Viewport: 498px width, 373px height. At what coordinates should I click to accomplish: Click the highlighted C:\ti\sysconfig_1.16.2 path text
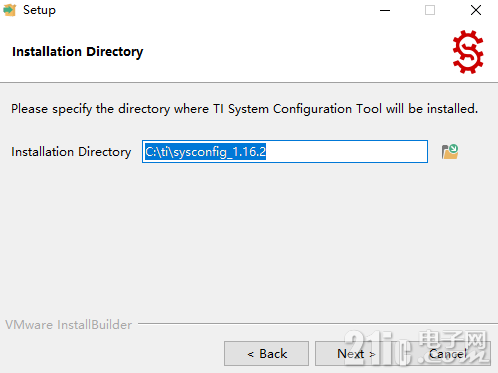(x=205, y=152)
